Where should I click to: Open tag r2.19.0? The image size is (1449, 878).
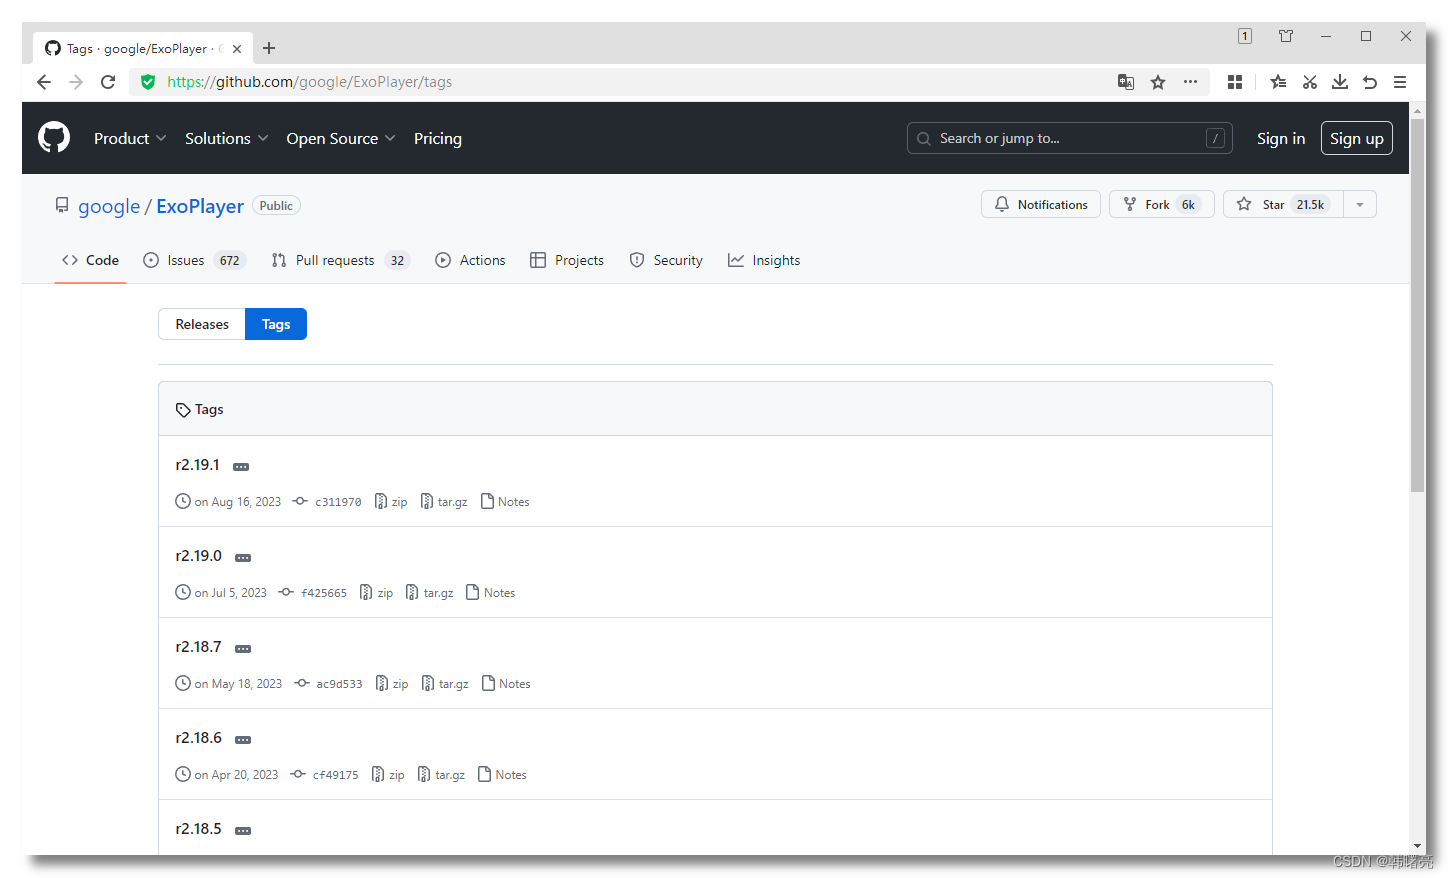[198, 556]
